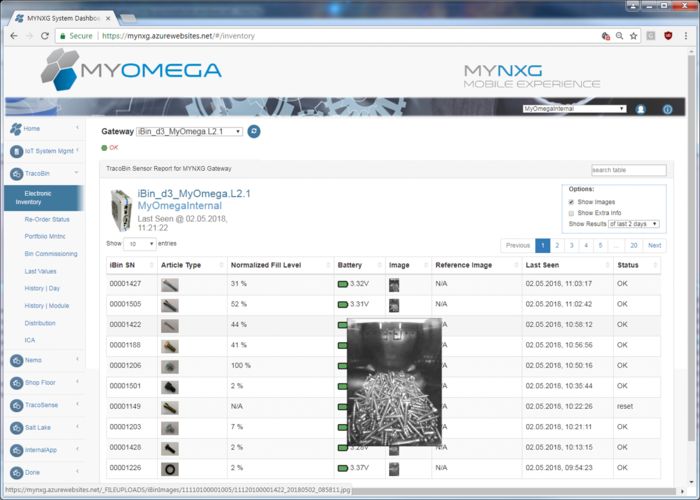Open the Chrome three-dot menu
Image resolution: width=700 pixels, height=500 pixels.
pos(686,36)
